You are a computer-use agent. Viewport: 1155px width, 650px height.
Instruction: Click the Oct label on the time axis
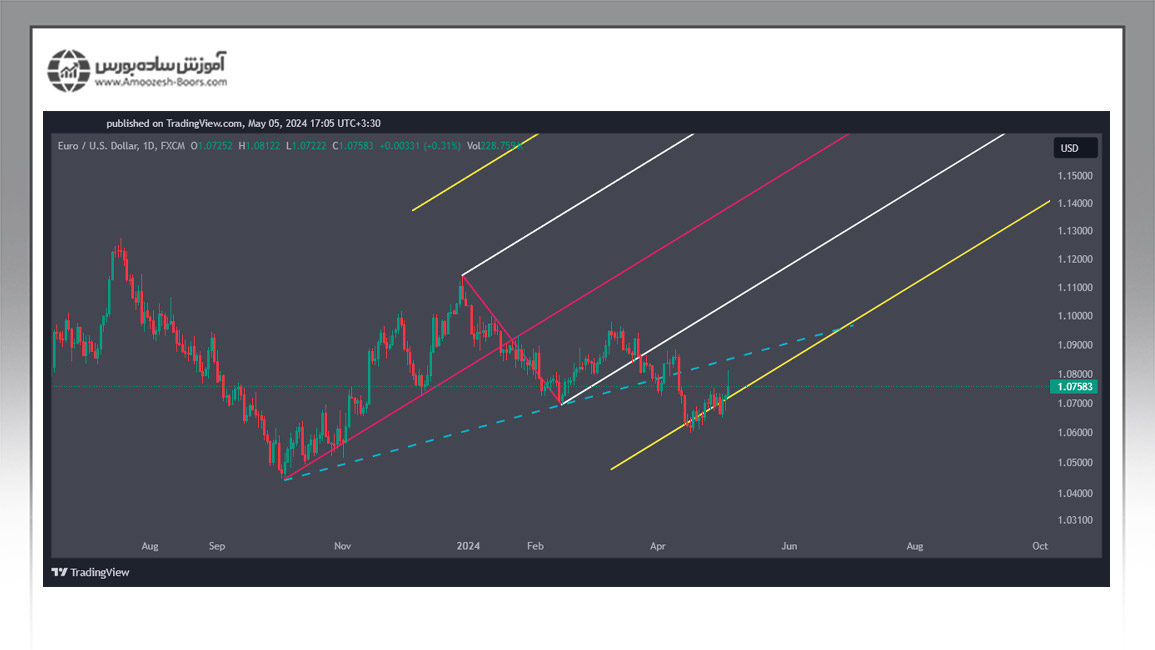click(x=1040, y=546)
